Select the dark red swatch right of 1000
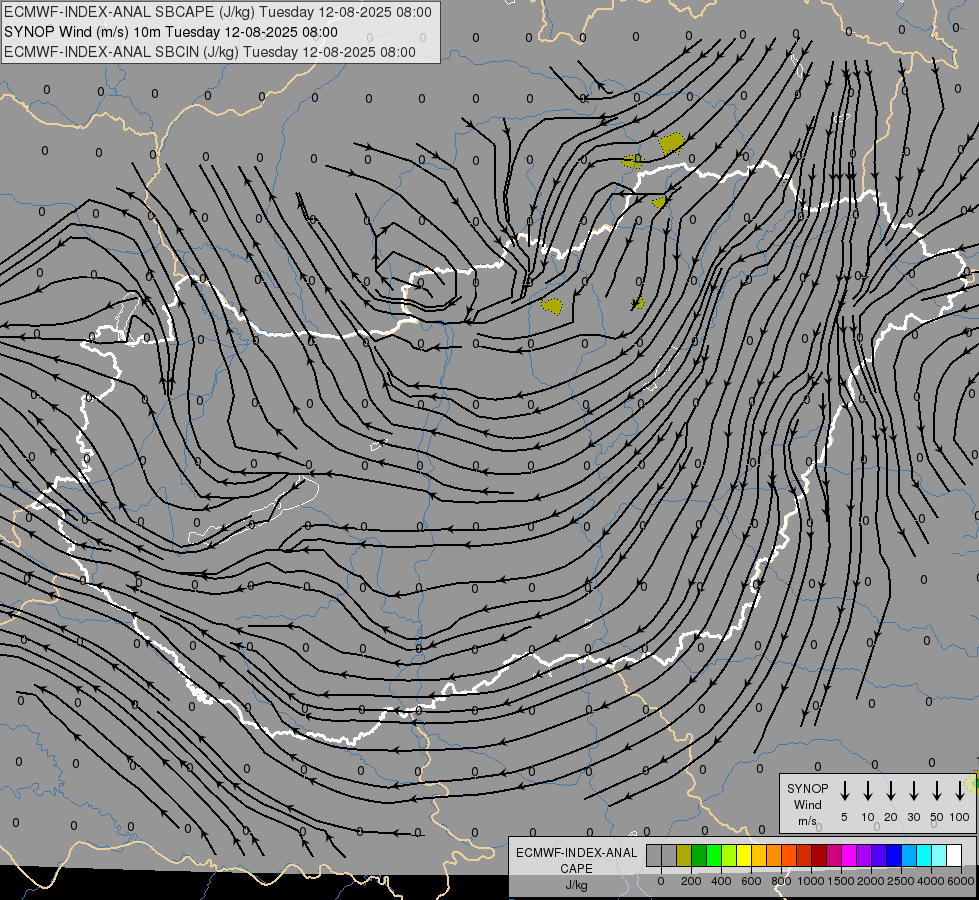The height and width of the screenshot is (900, 979). click(x=819, y=855)
